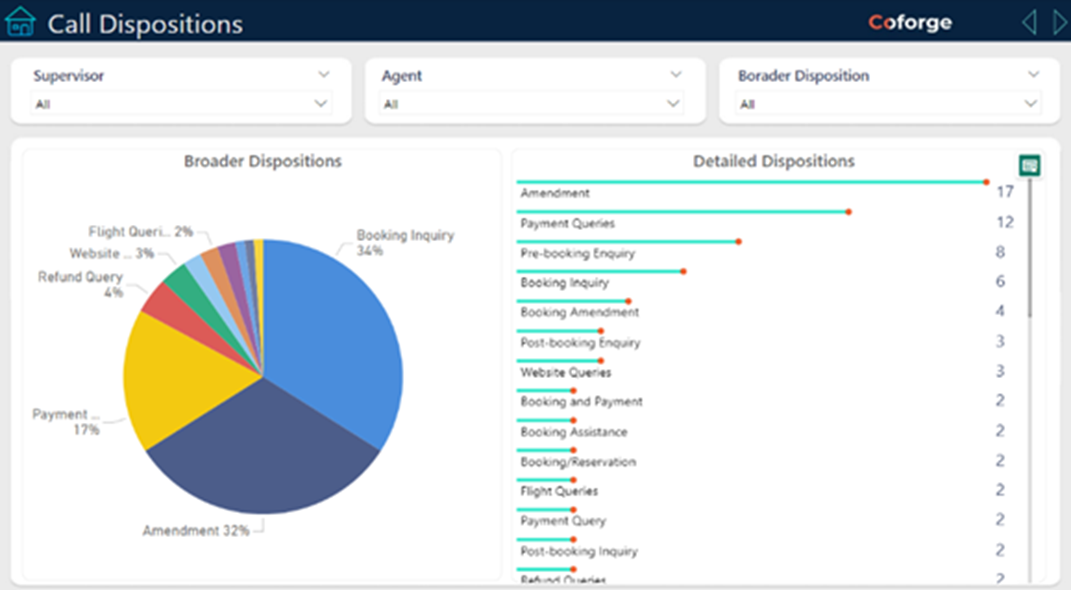Go to next page with right arrow
1071x590 pixels.
[1059, 22]
